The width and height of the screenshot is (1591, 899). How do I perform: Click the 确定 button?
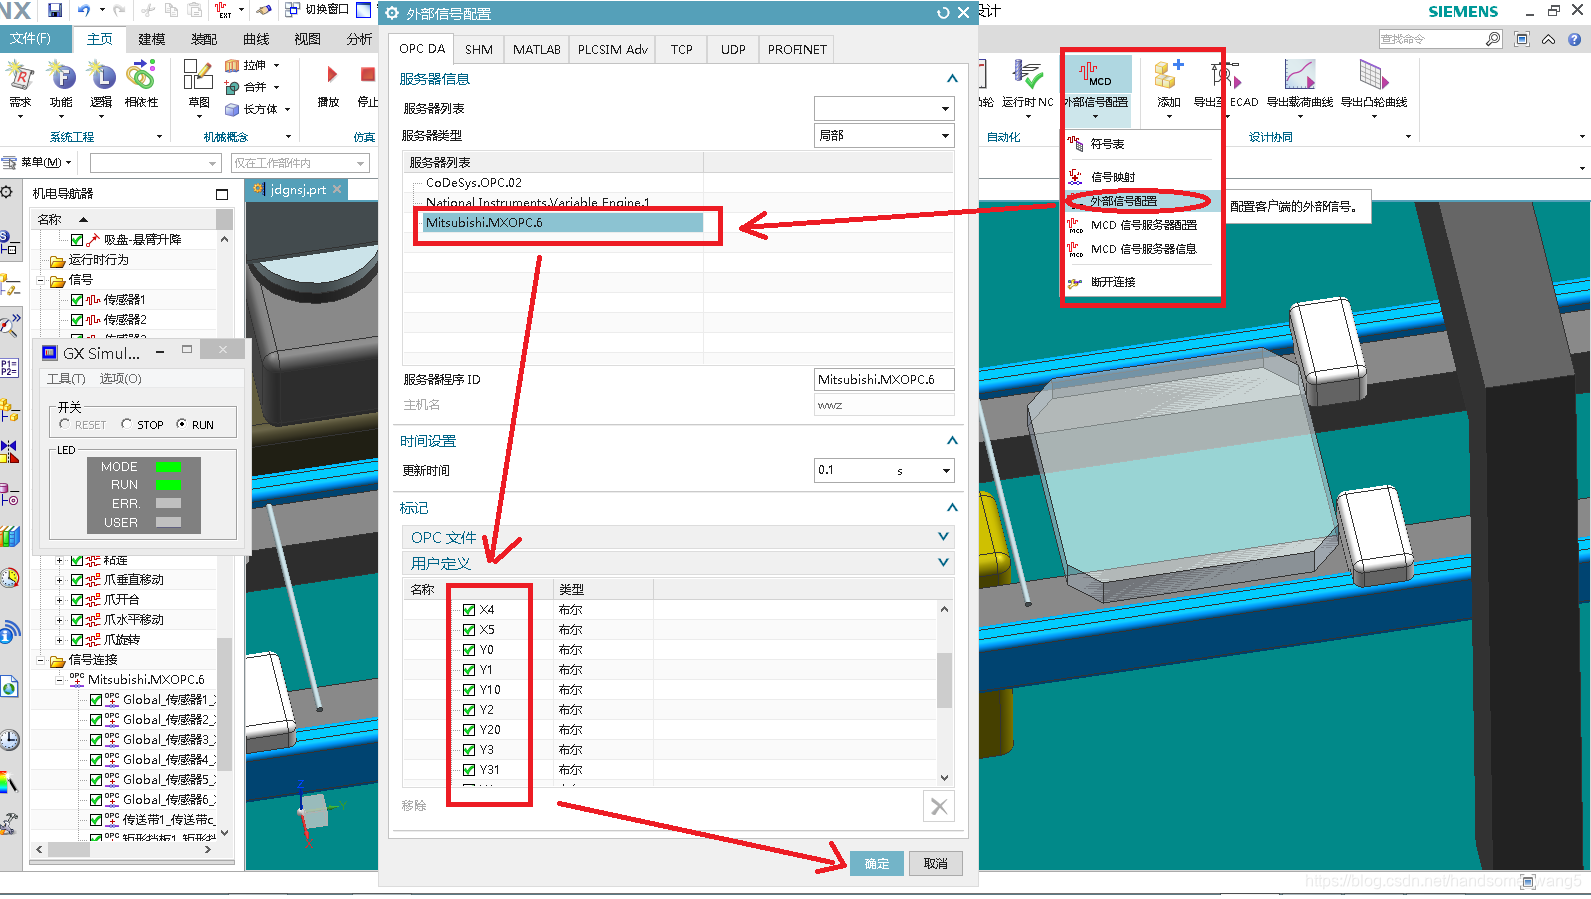coord(877,863)
